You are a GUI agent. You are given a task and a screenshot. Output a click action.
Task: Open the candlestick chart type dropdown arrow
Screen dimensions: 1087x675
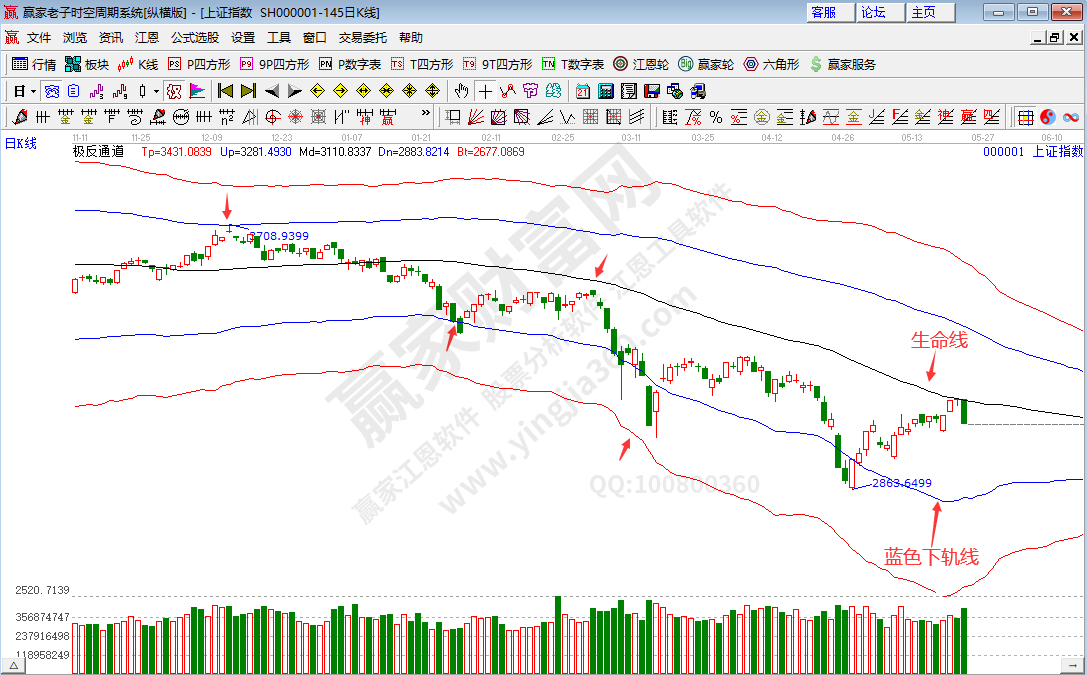(x=156, y=91)
